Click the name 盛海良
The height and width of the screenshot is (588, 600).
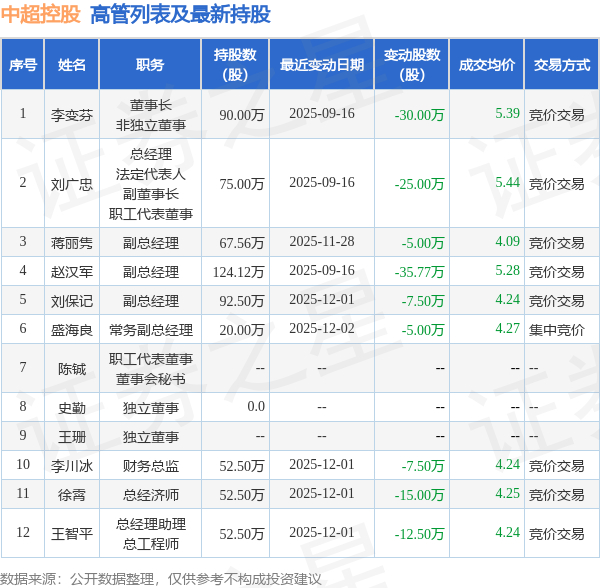click(x=72, y=330)
